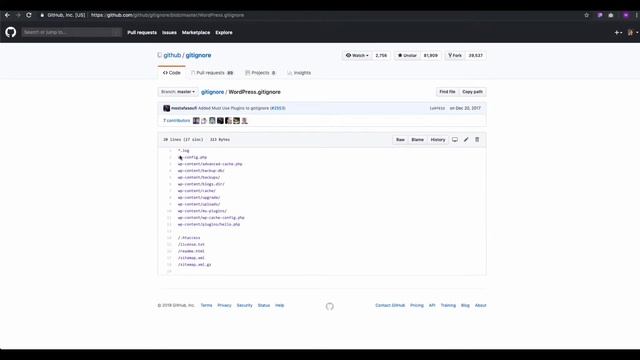View the watchers count 2,756

pos(381,56)
